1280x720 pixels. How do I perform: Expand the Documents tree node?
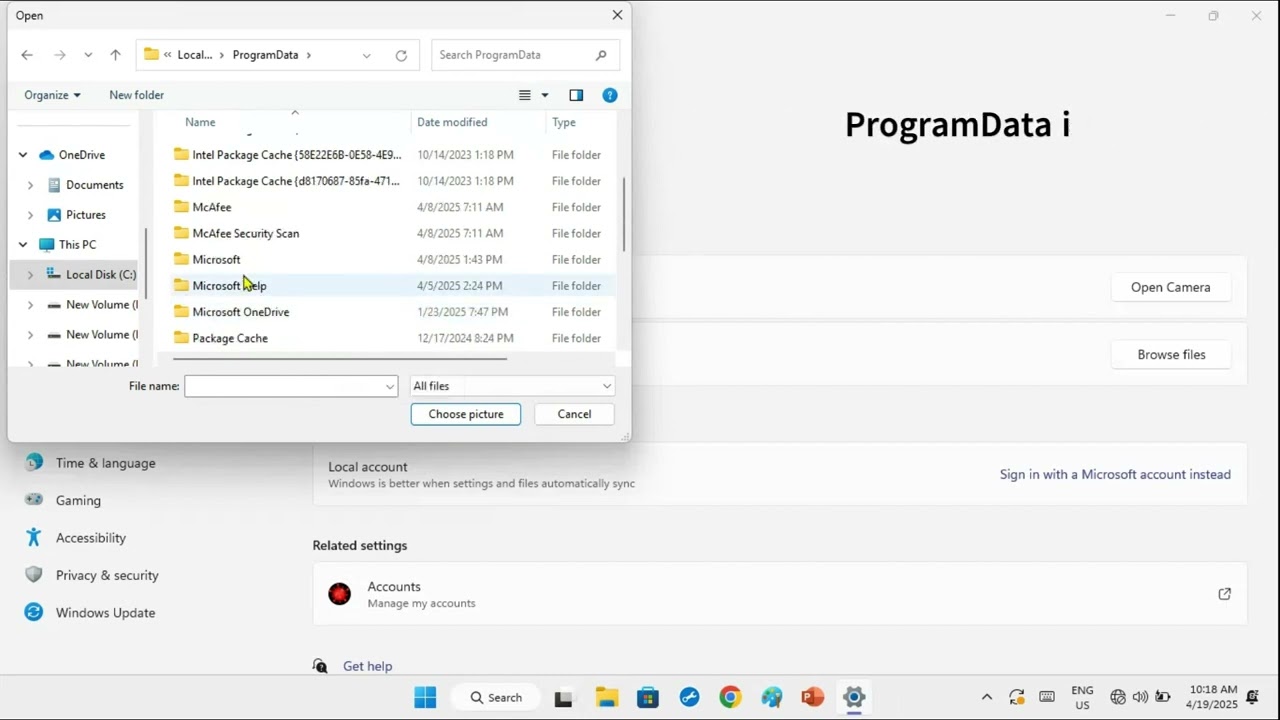click(30, 185)
